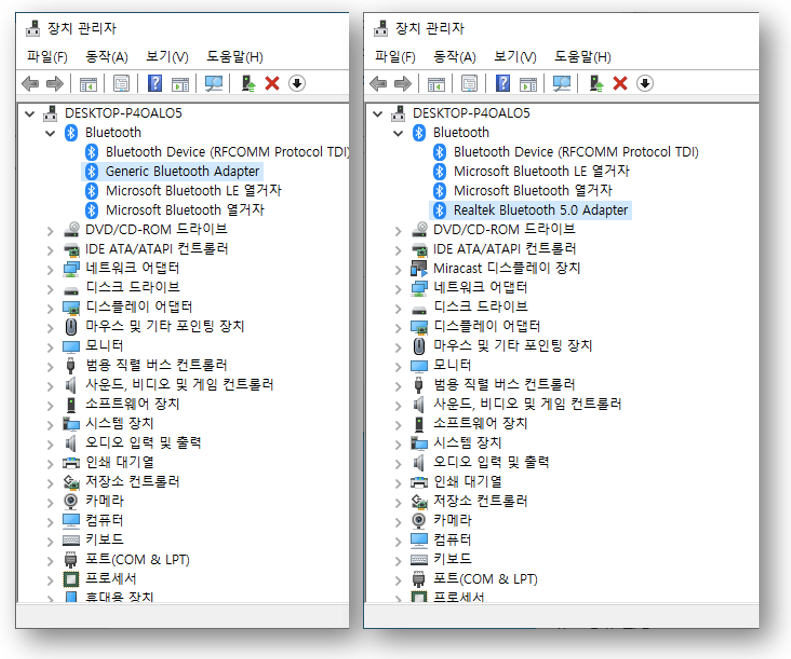Viewport: 791px width, 659px height.
Task: Expand 디스플레이 어댑터 in right window
Action: point(398,327)
